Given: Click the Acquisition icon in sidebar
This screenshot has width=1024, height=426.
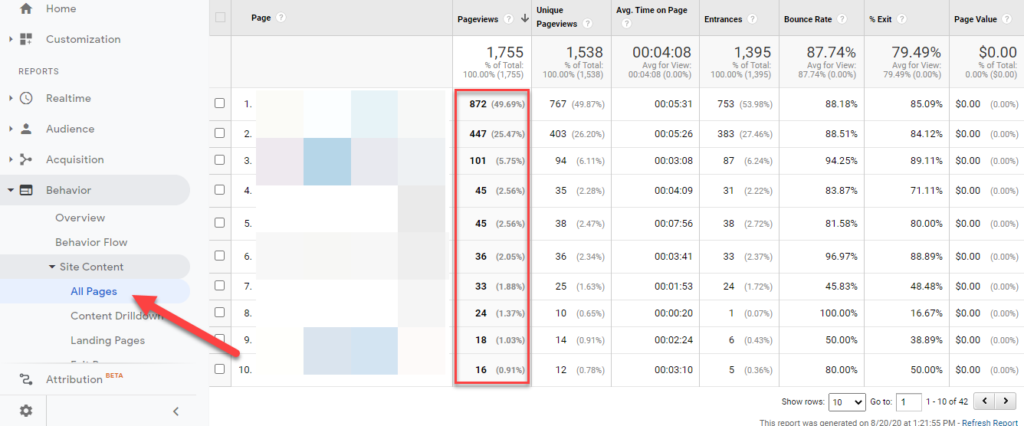Looking at the screenshot, I should (26, 159).
